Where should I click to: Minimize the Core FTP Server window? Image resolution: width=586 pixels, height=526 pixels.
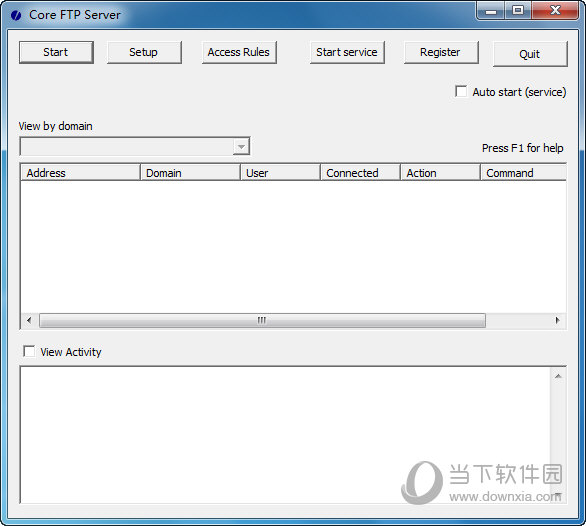click(491, 11)
